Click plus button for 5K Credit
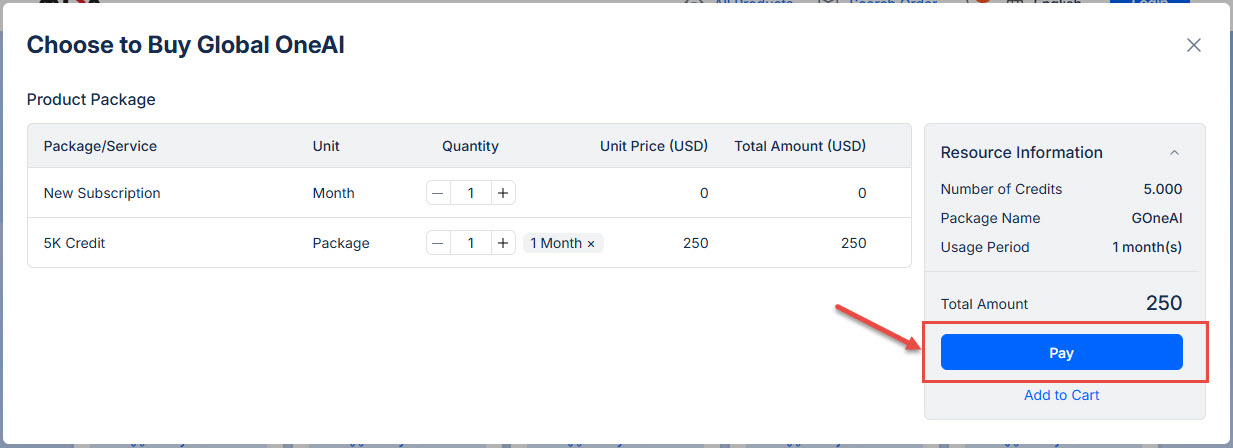The height and width of the screenshot is (448, 1233). point(503,243)
